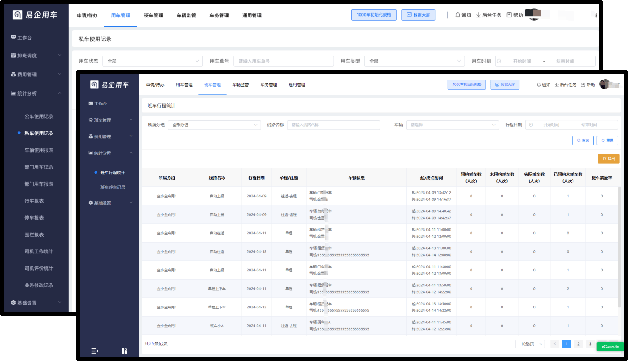Open the first status dropdown in back window filters
629x362 pixels.
pos(152,61)
